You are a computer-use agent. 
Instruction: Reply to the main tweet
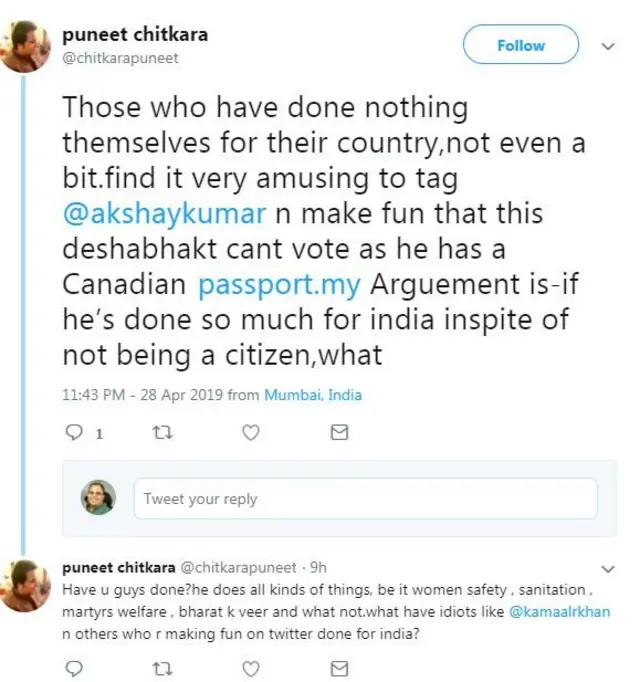[72, 433]
